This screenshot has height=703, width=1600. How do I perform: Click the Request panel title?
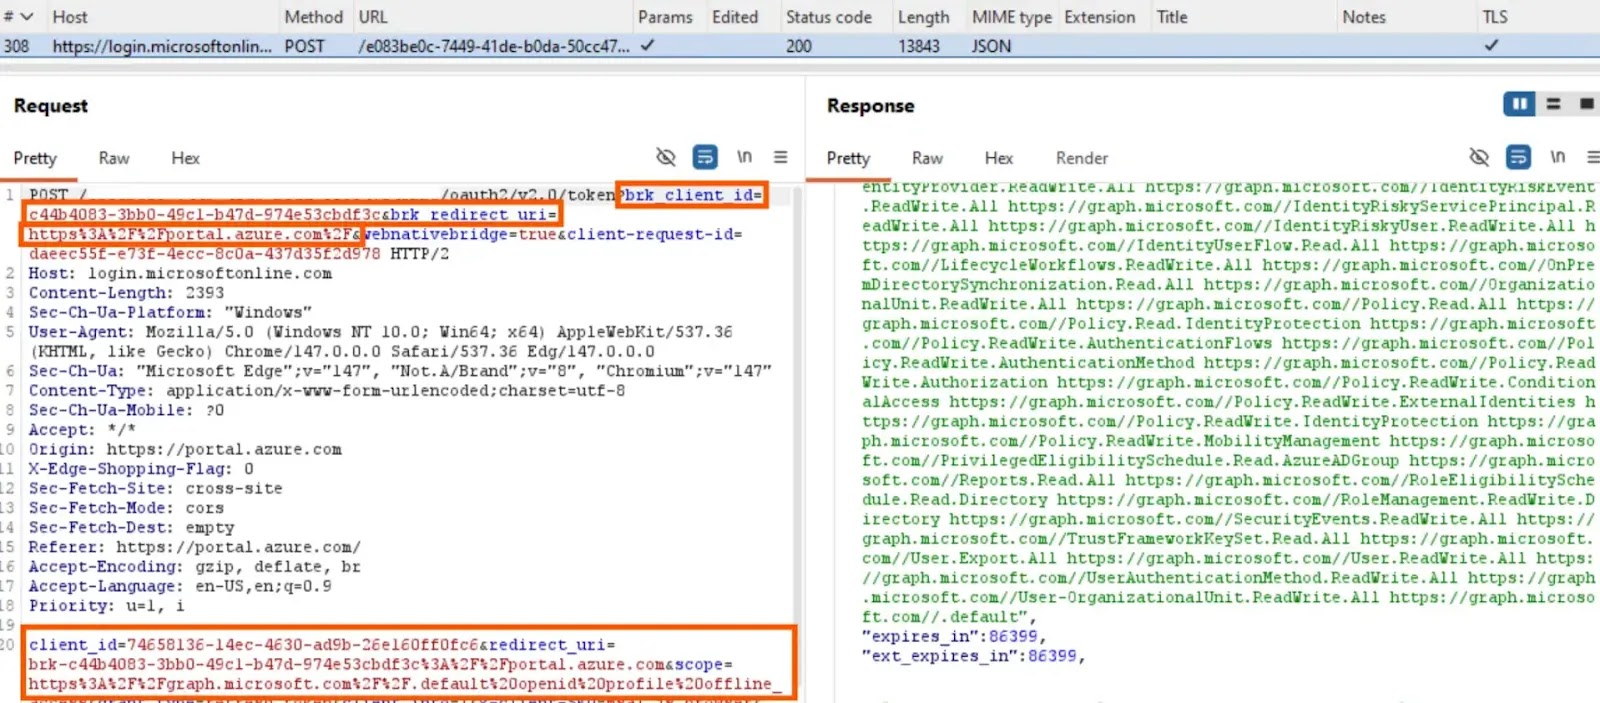pyautogui.click(x=51, y=106)
